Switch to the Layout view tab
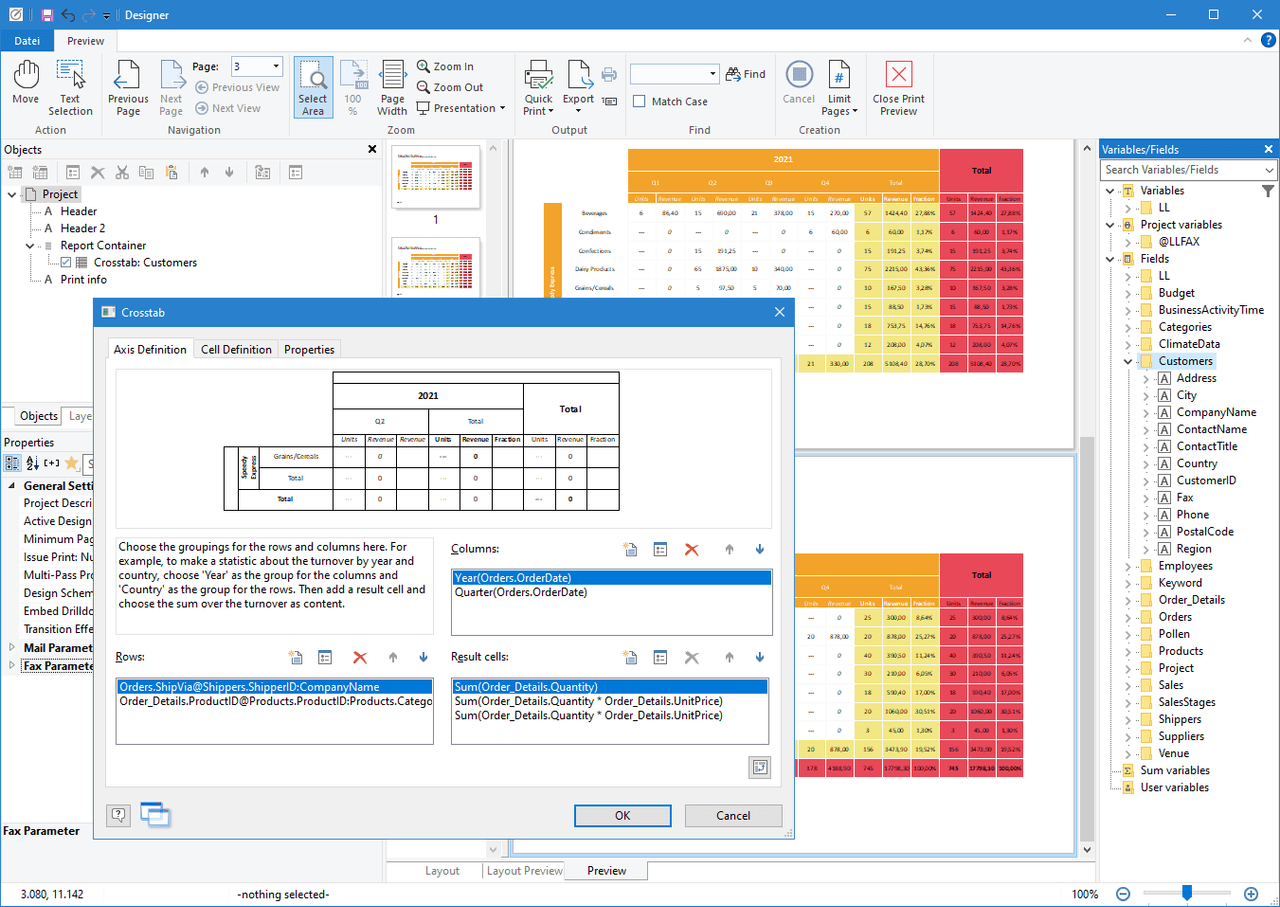 pyautogui.click(x=442, y=871)
